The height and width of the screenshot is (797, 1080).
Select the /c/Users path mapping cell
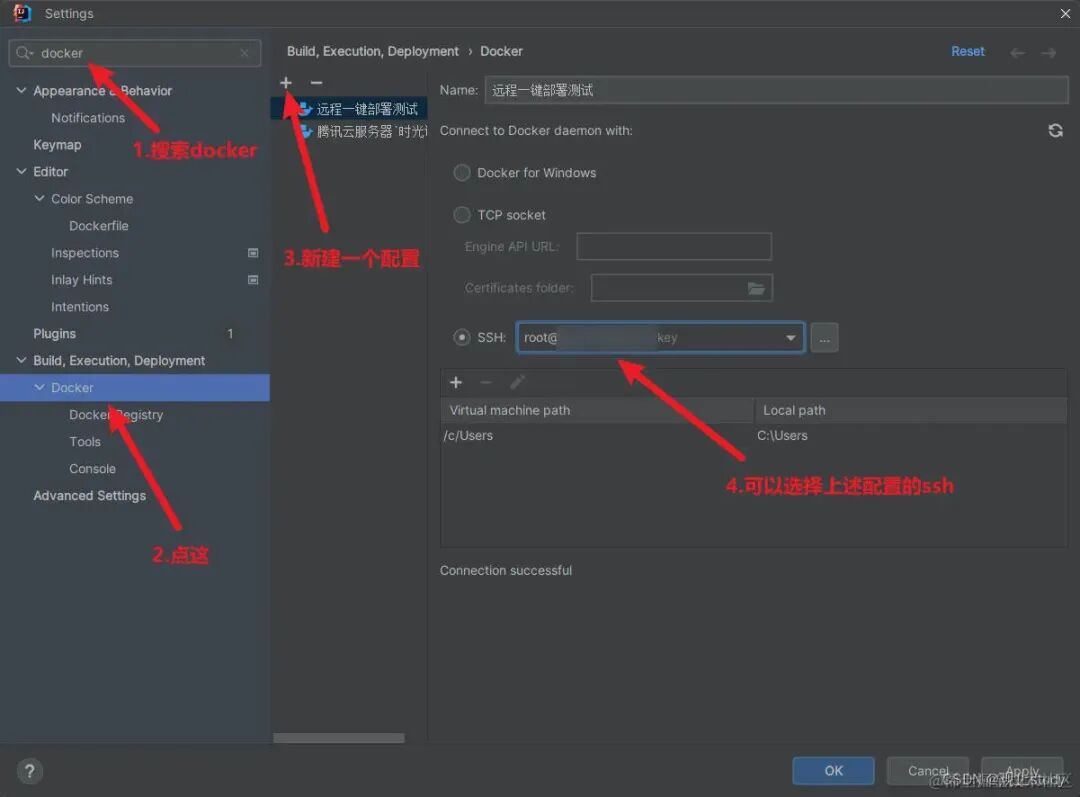(597, 436)
